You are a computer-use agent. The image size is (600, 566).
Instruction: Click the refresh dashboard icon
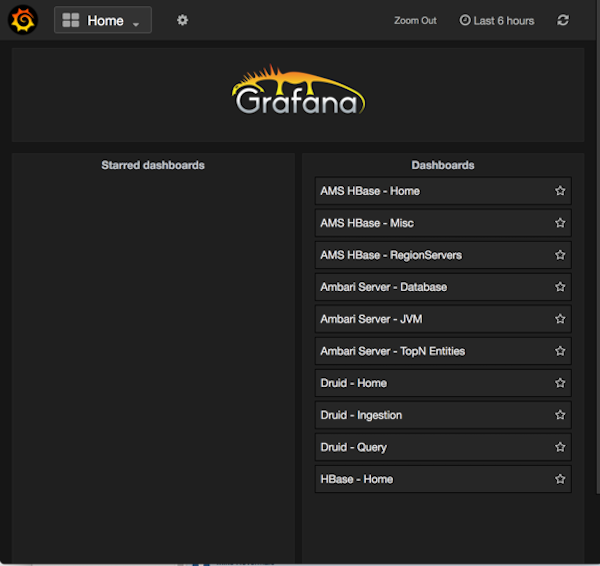pyautogui.click(x=563, y=20)
